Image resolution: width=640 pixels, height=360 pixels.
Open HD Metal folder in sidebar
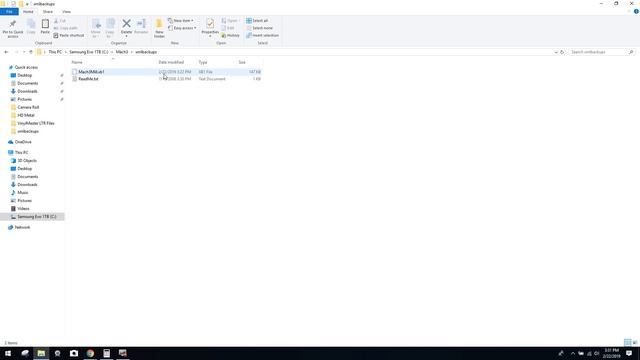[26, 116]
